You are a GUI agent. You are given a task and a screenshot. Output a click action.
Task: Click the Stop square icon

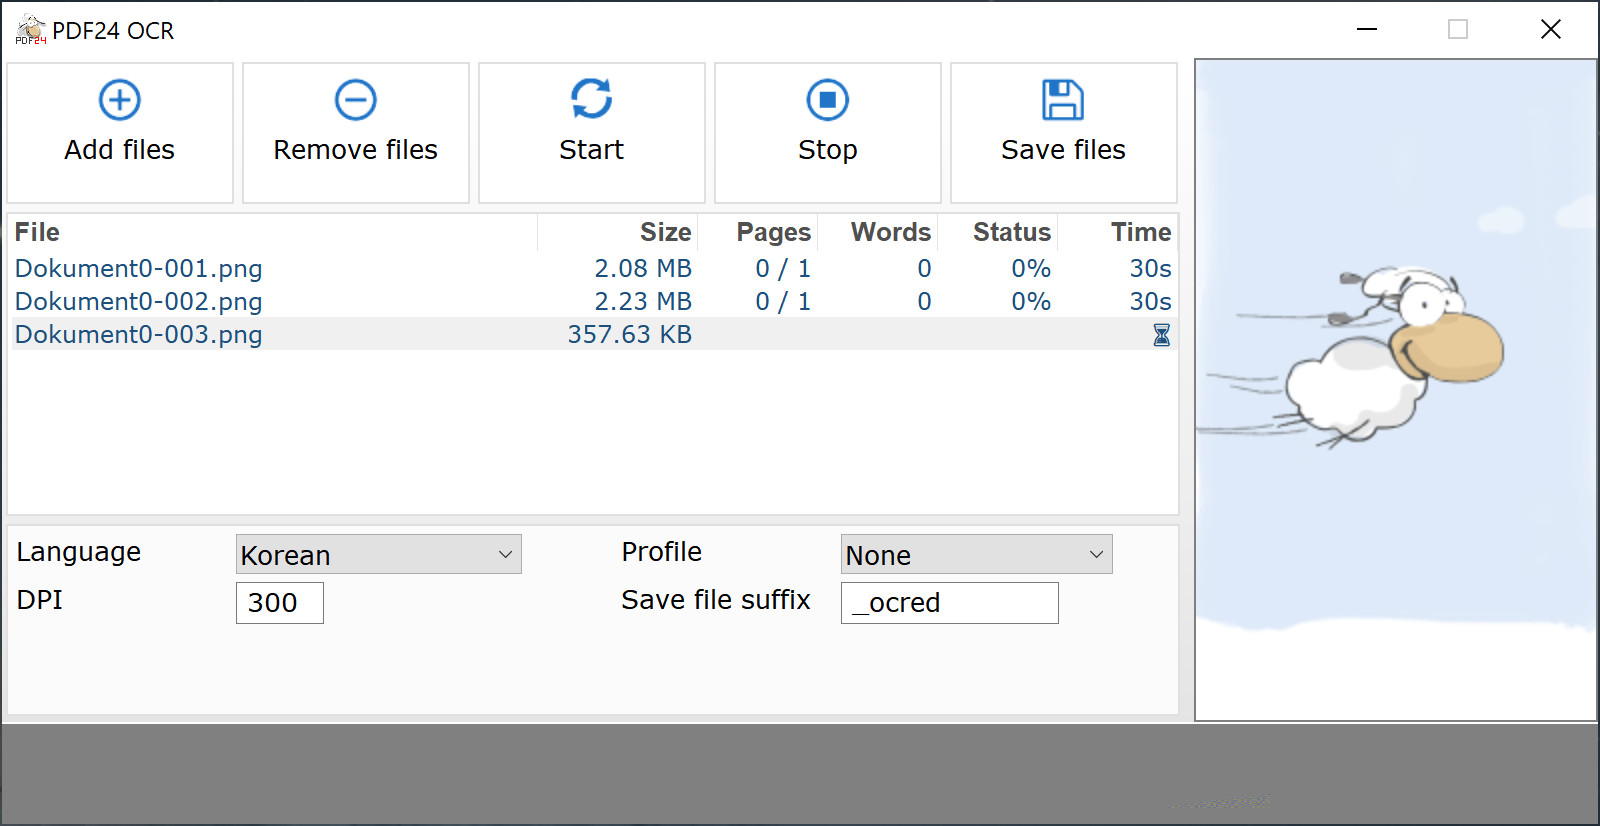[x=828, y=100]
